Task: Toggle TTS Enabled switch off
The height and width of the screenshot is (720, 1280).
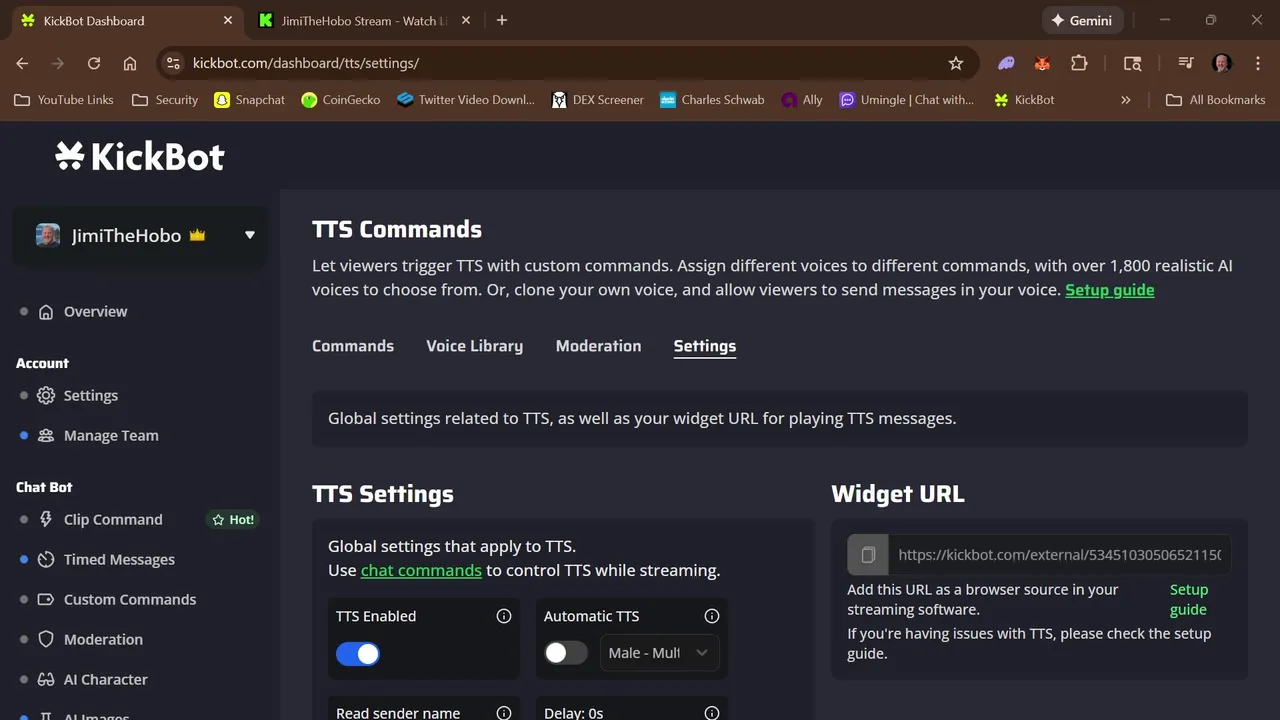Action: tap(358, 654)
